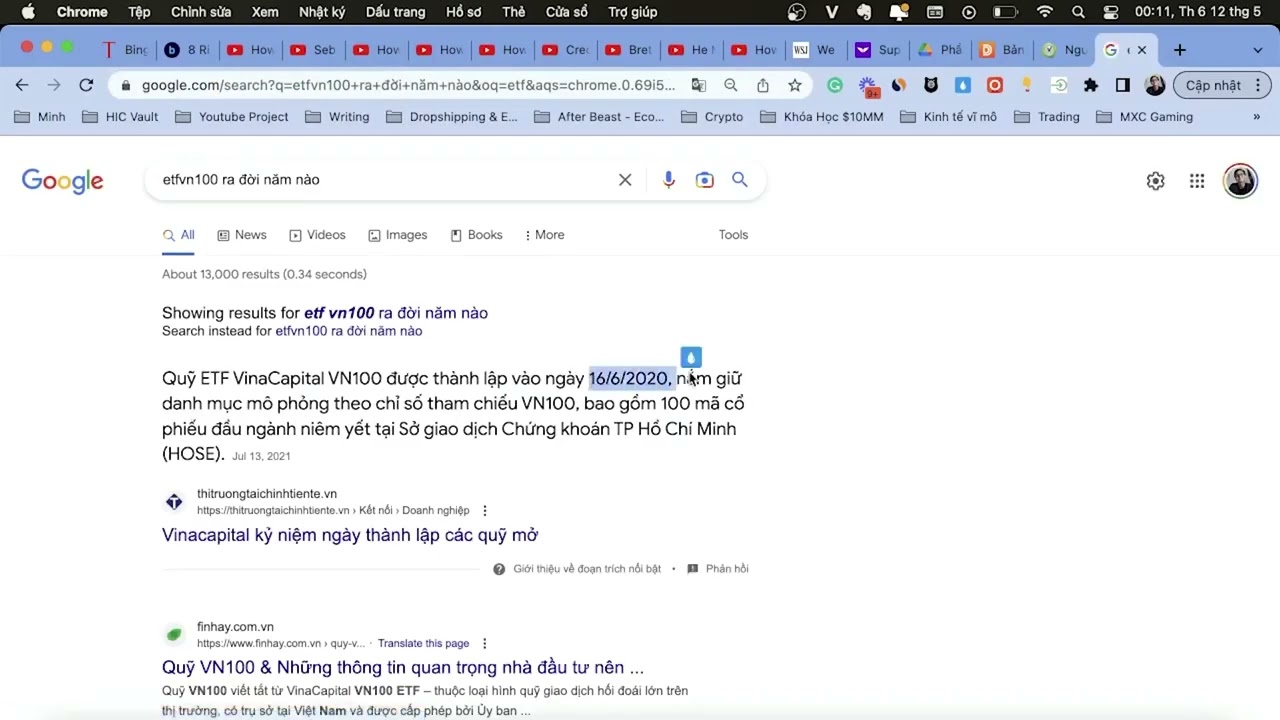1280x720 pixels.
Task: Open options for thitruongtaichinhtiente.vn result
Action: pyautogui.click(x=485, y=510)
